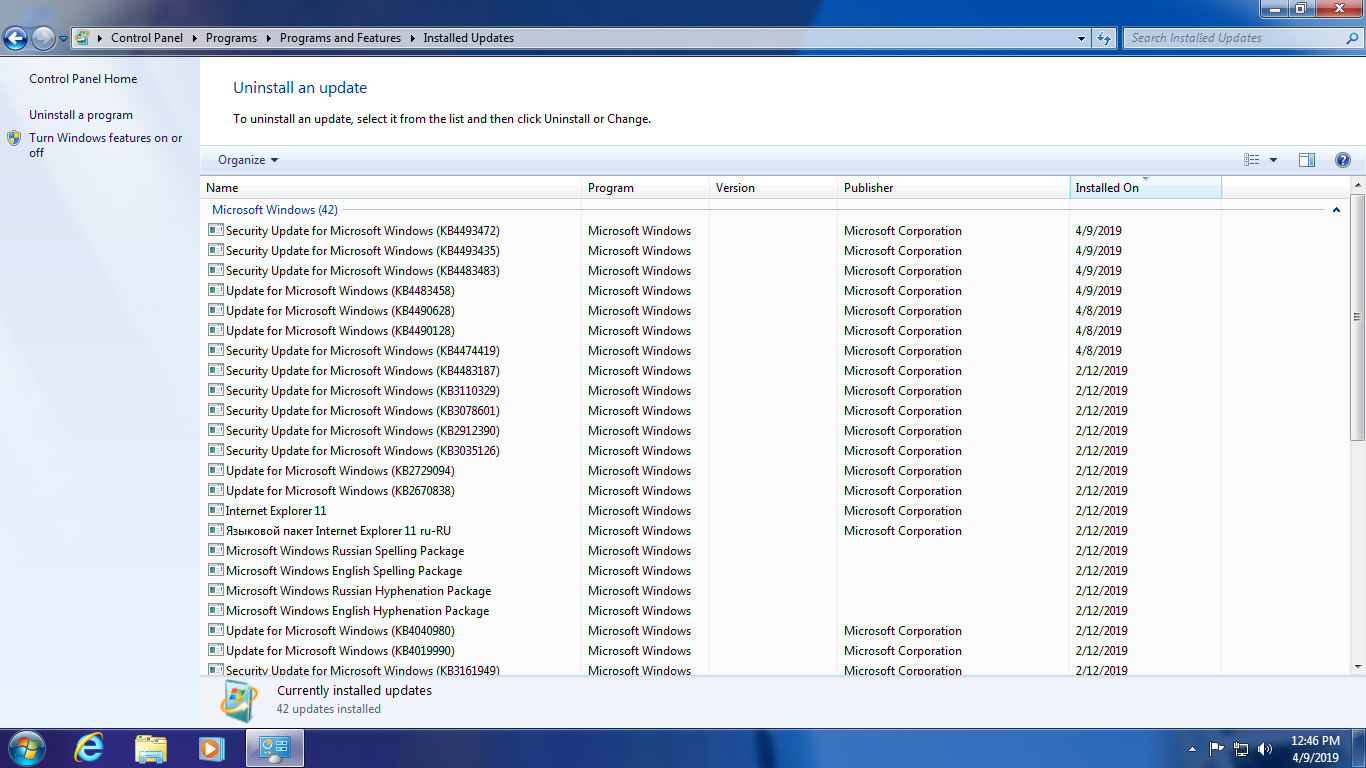Collapse the Microsoft Windows (42) group
Screen dimensions: 1366x768
pos(1336,210)
